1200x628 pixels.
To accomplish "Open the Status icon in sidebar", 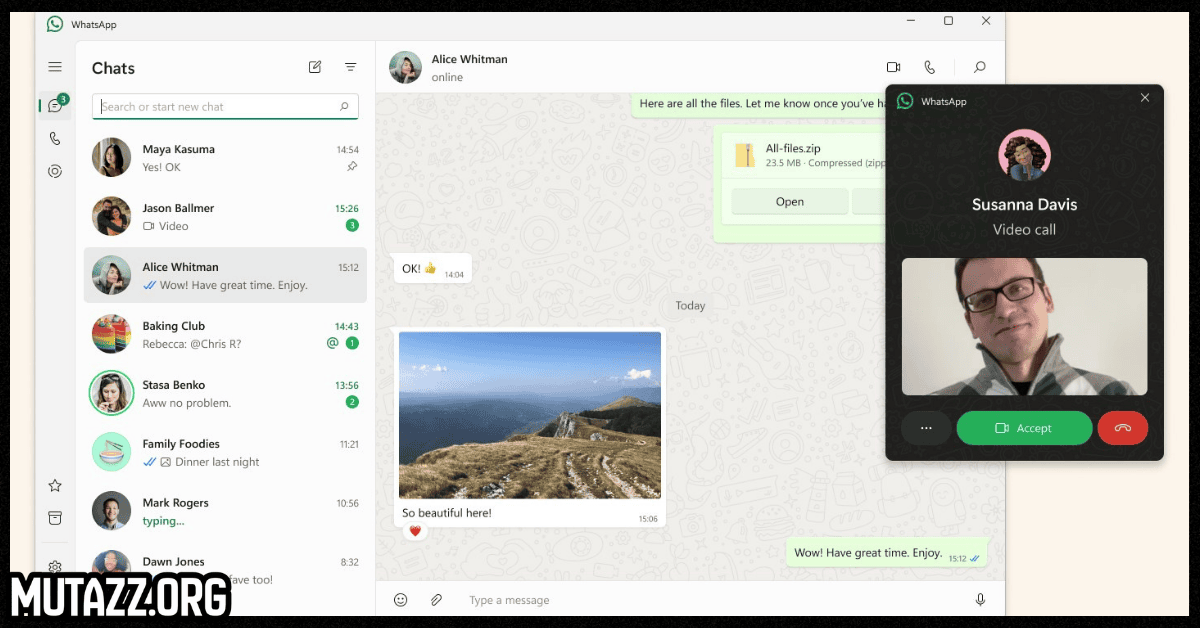I will click(x=55, y=172).
